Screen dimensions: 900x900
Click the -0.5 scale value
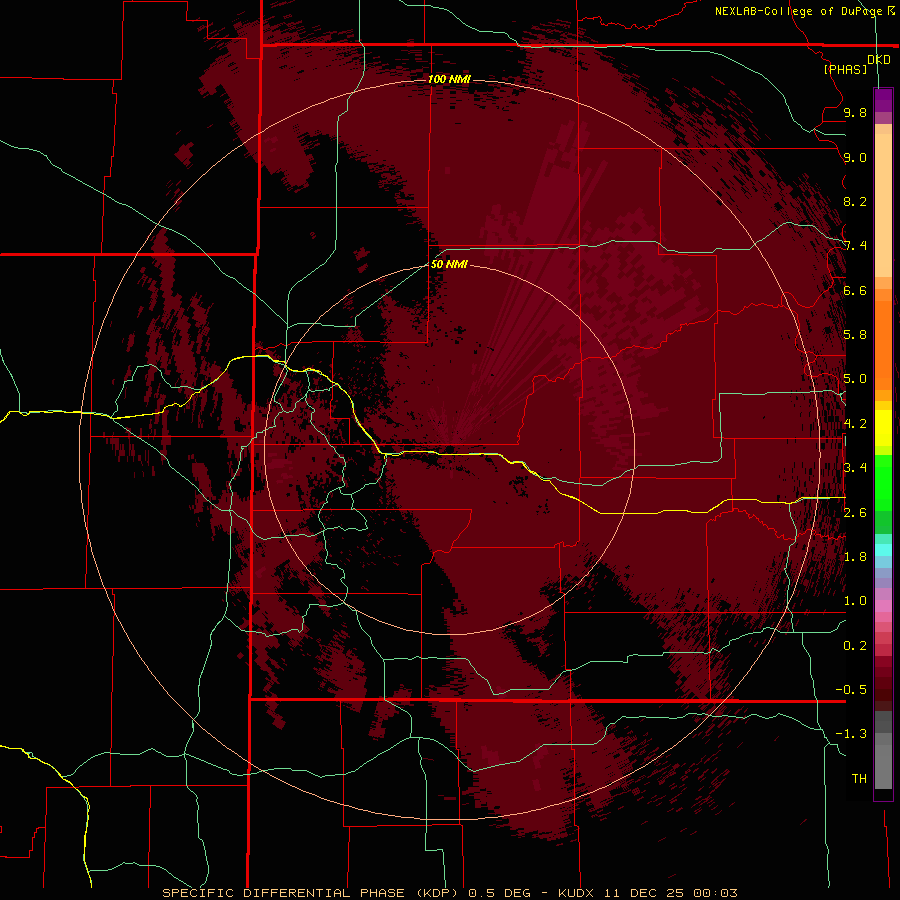pos(851,690)
